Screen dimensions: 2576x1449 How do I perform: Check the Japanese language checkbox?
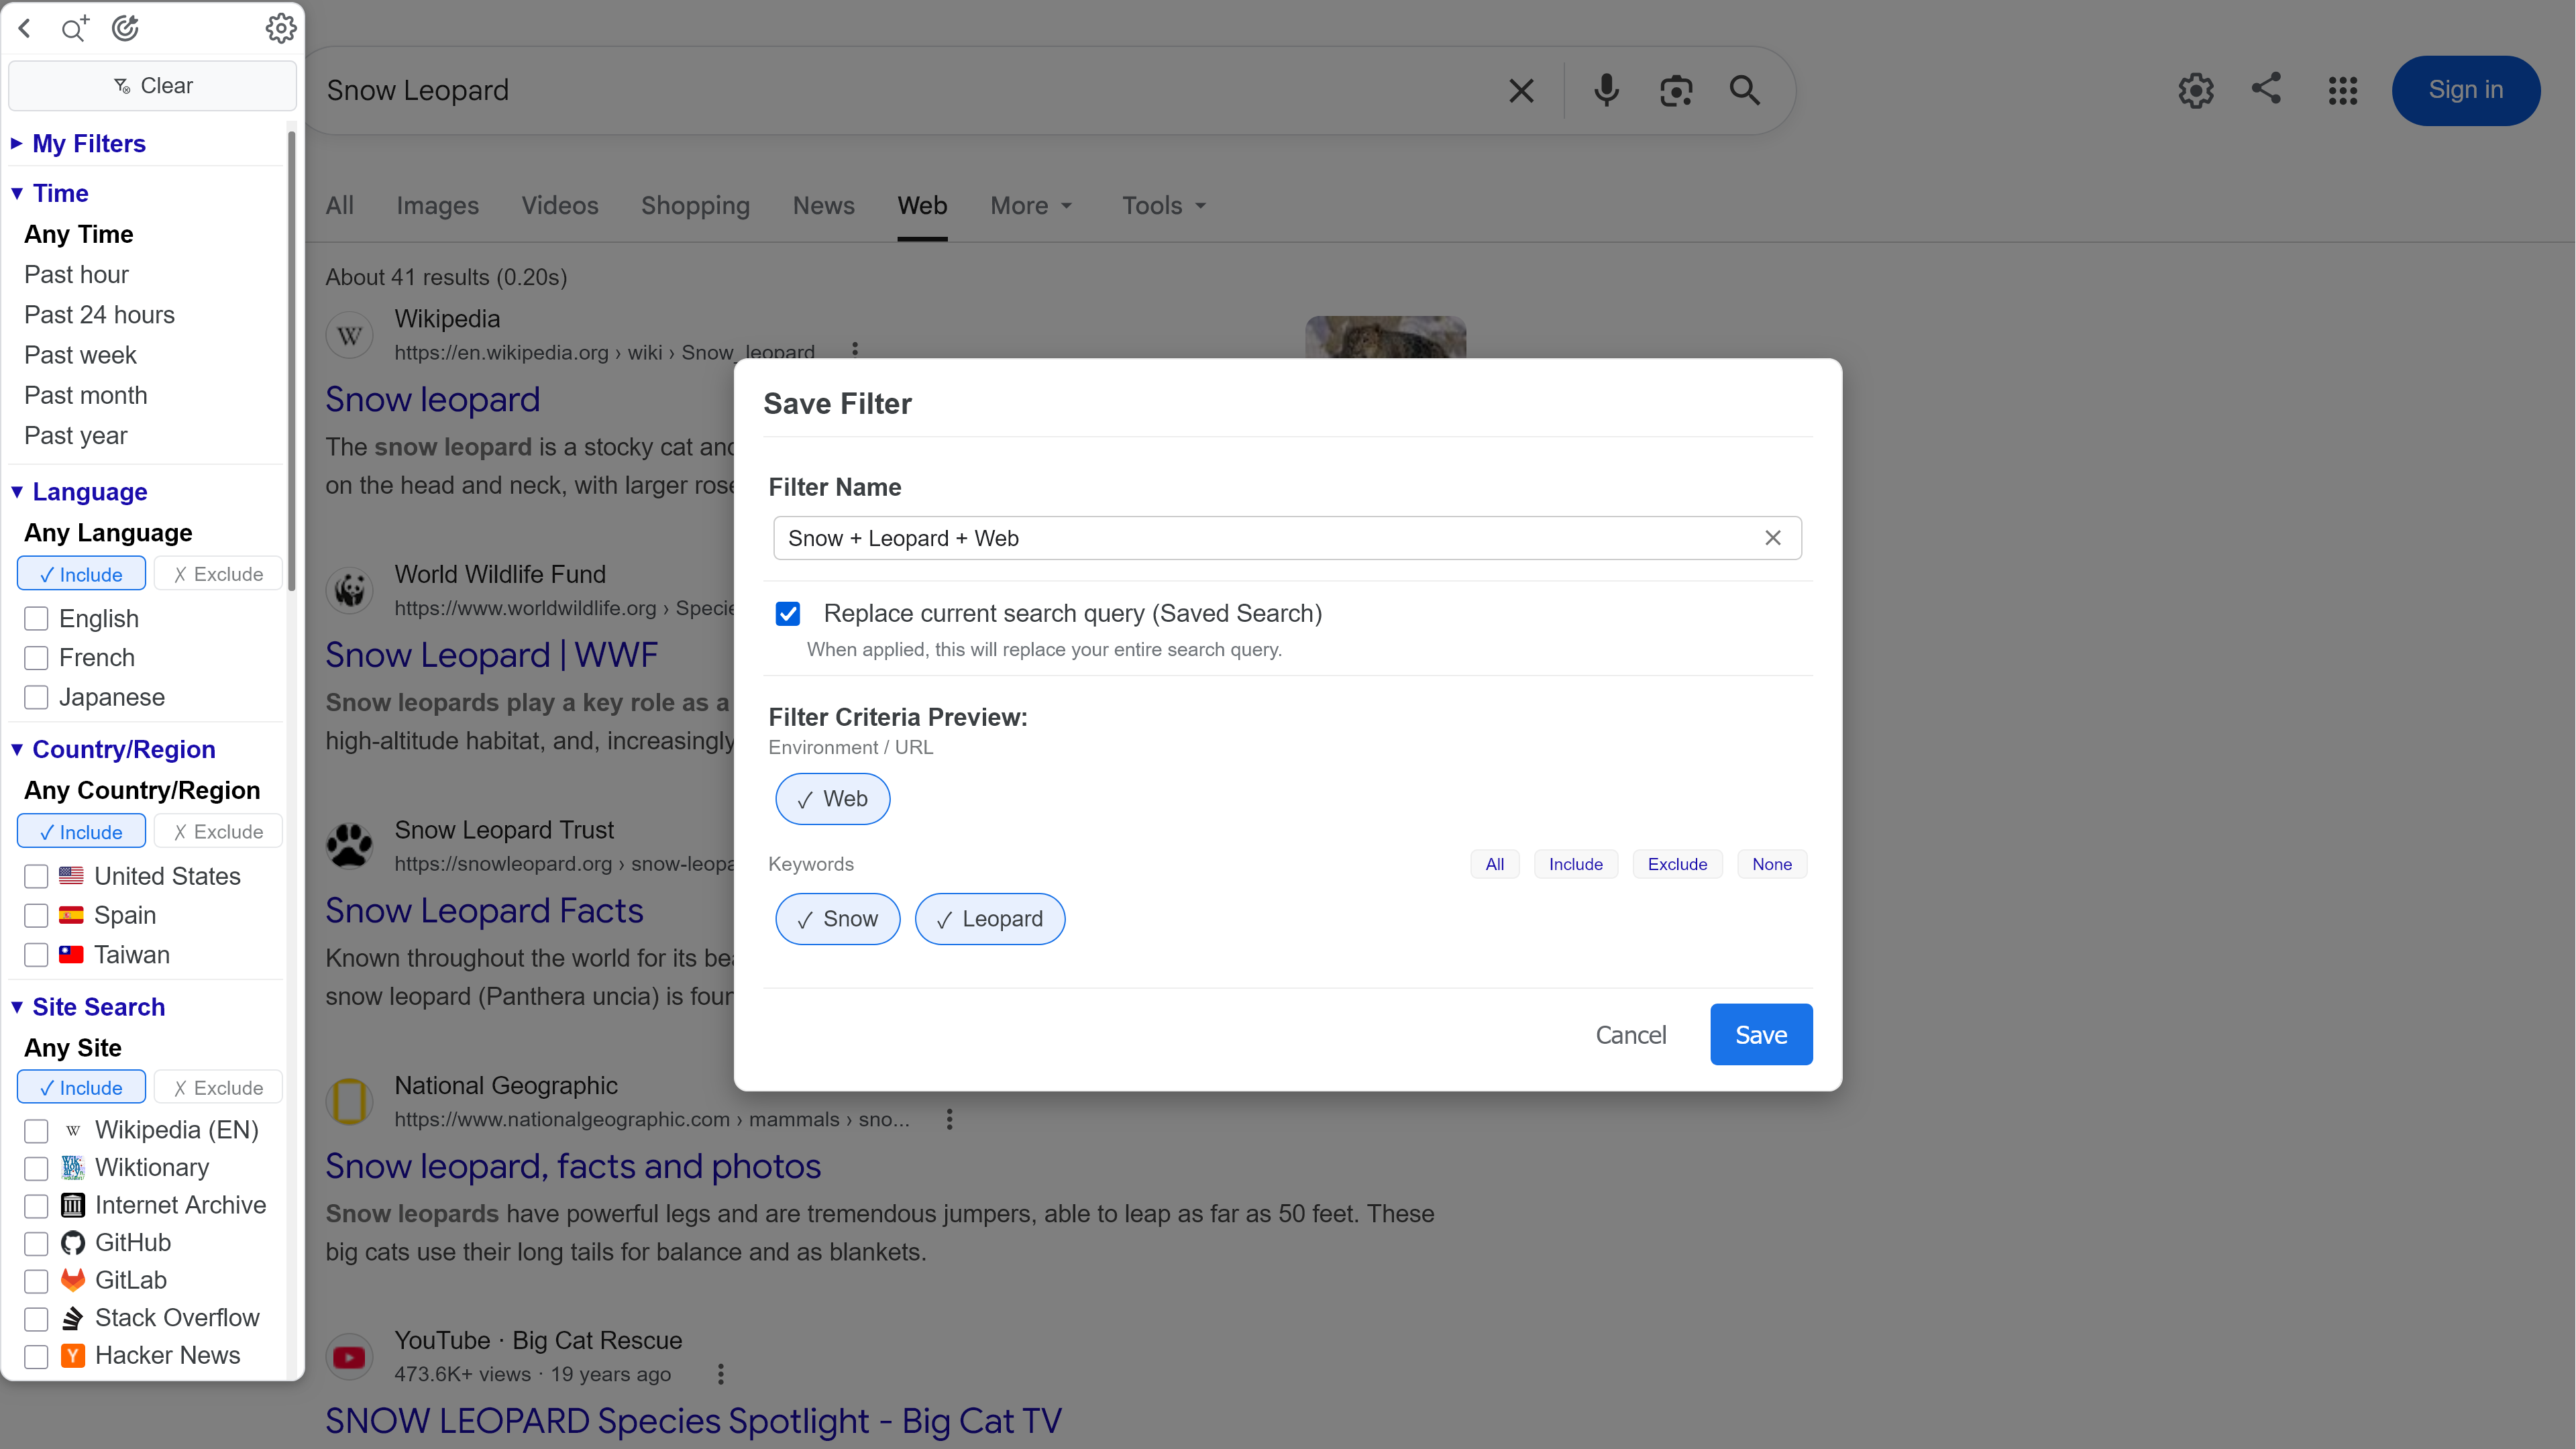click(x=36, y=697)
